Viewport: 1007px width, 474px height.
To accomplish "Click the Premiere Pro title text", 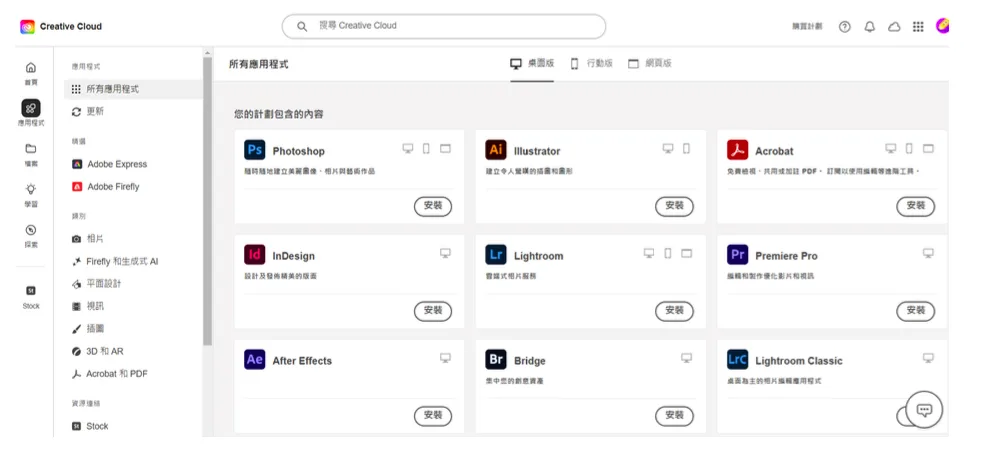I will coord(786,256).
